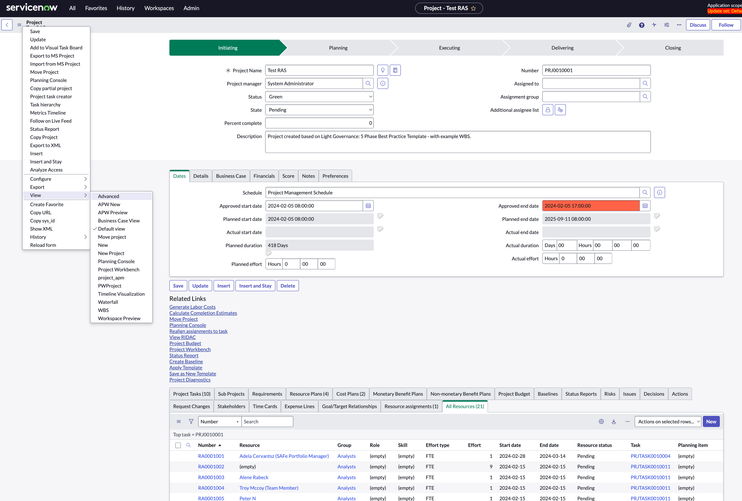Click the lightbulb icon in header toolbar
This screenshot has width=742, height=501.
pyautogui.click(x=642, y=25)
